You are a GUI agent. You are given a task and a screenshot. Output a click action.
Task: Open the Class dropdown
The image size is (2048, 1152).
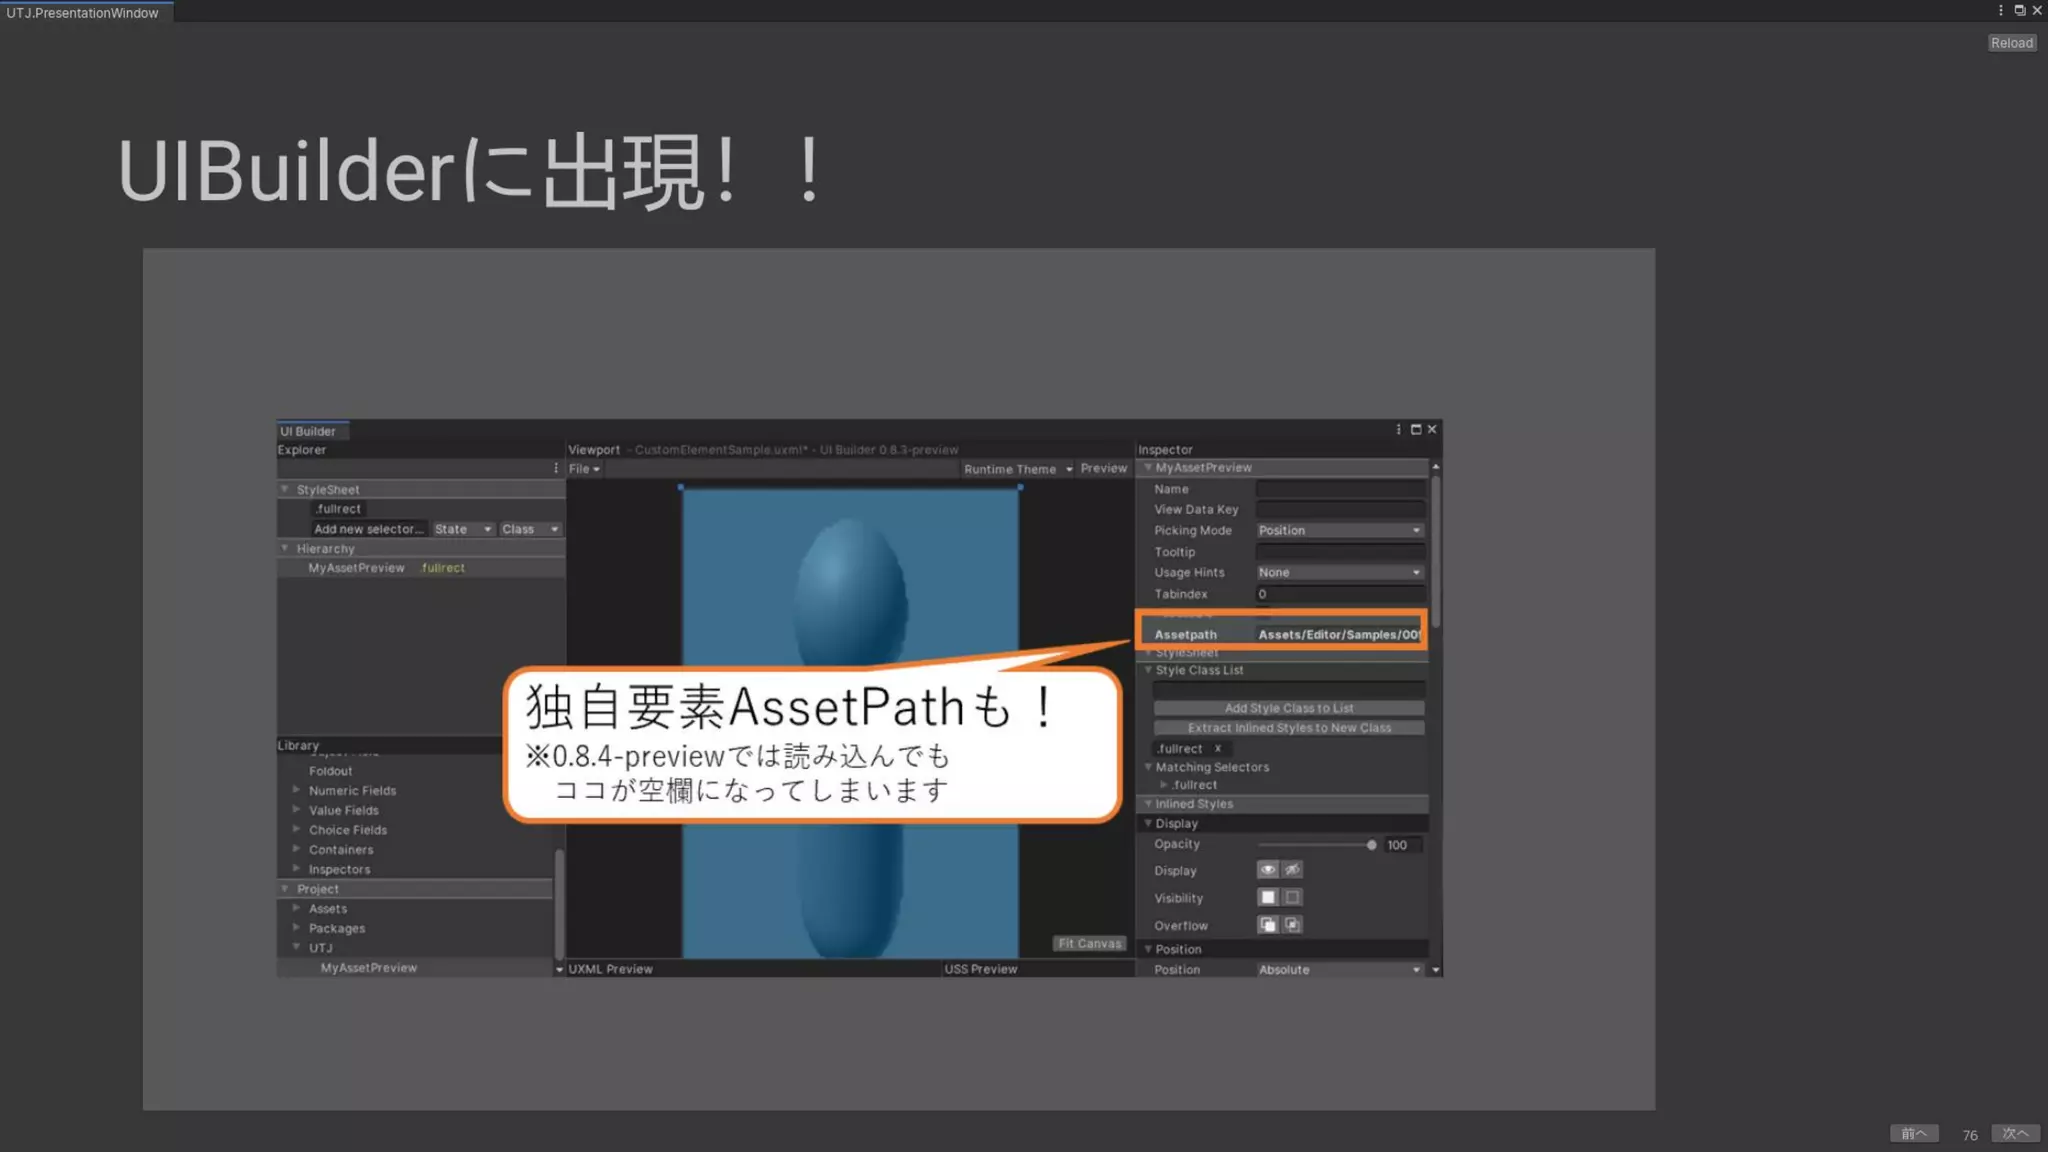click(x=530, y=529)
